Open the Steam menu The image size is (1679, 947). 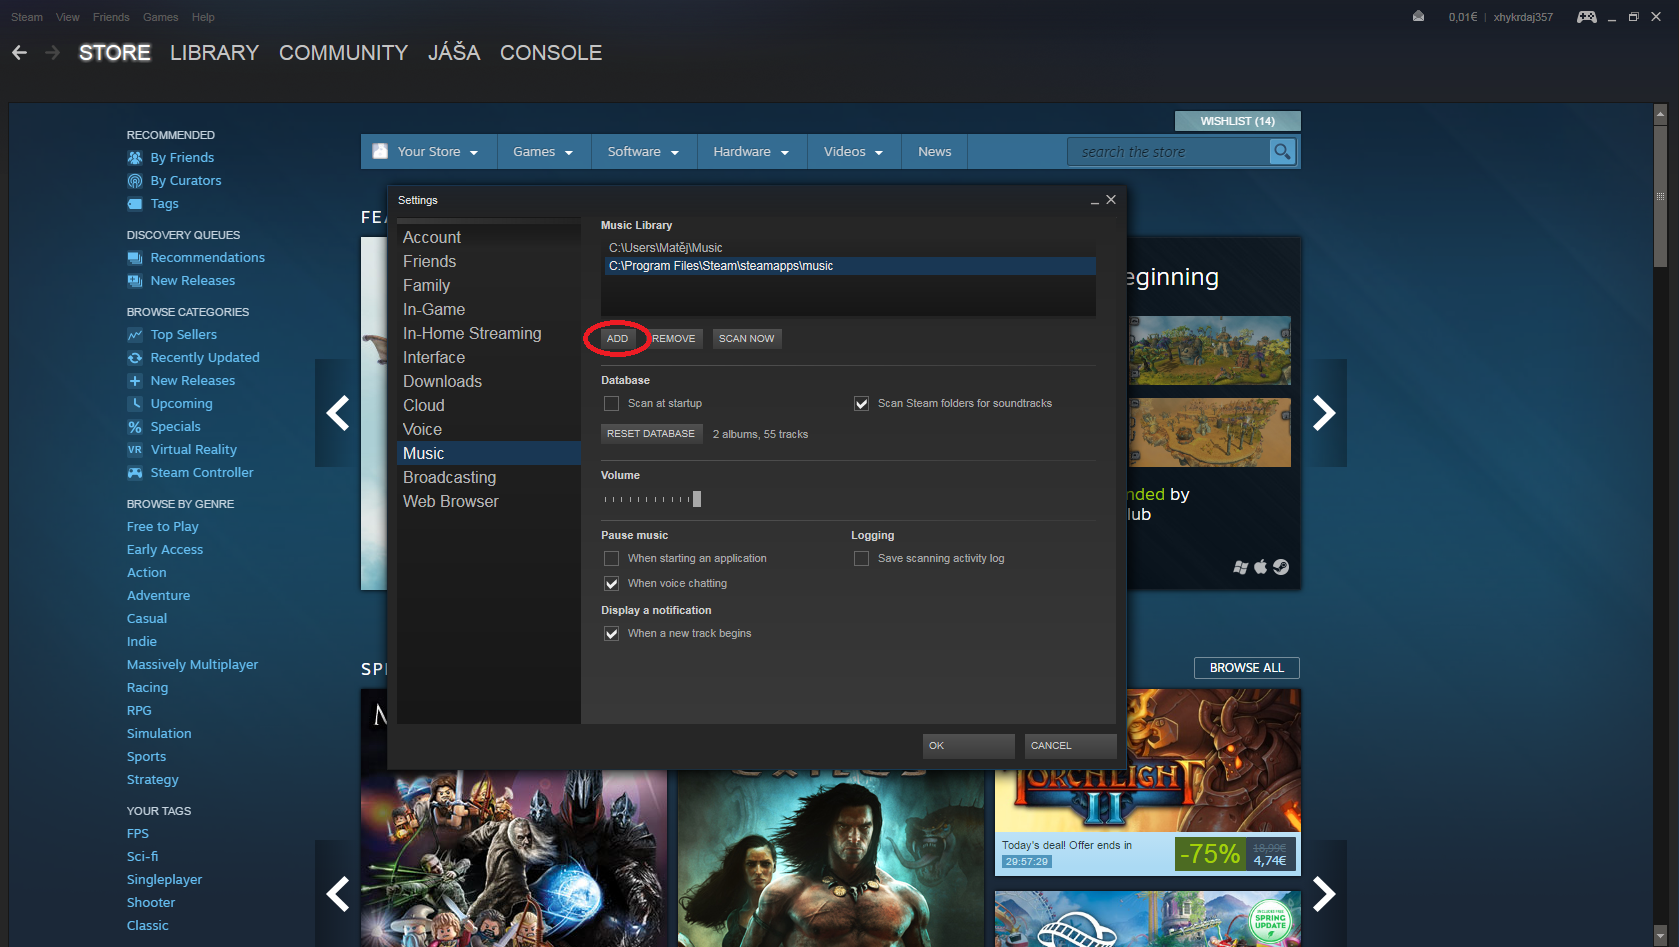27,17
